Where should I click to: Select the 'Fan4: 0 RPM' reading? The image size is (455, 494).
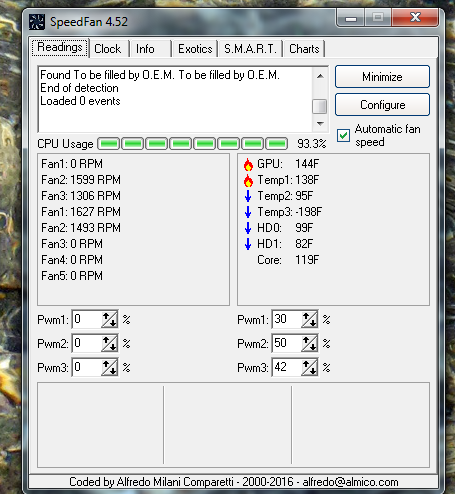point(72,260)
